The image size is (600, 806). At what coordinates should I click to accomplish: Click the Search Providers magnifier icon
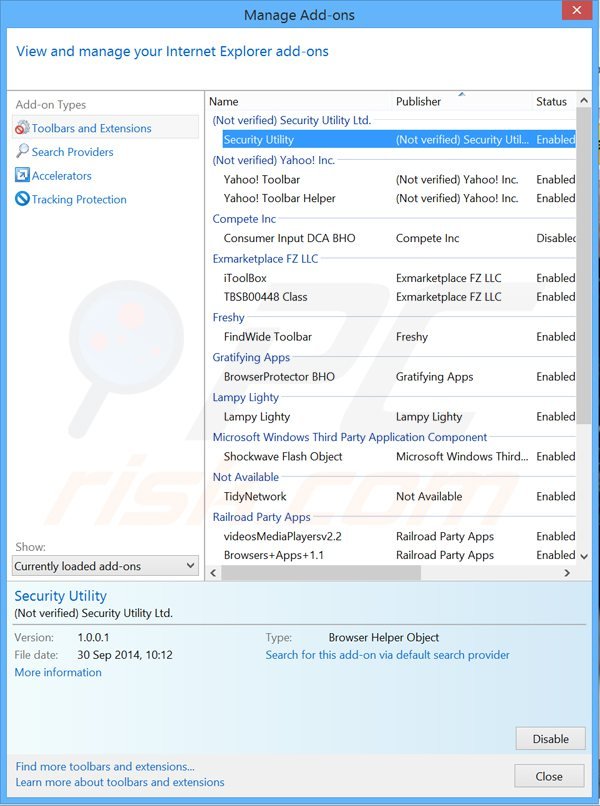[x=22, y=152]
